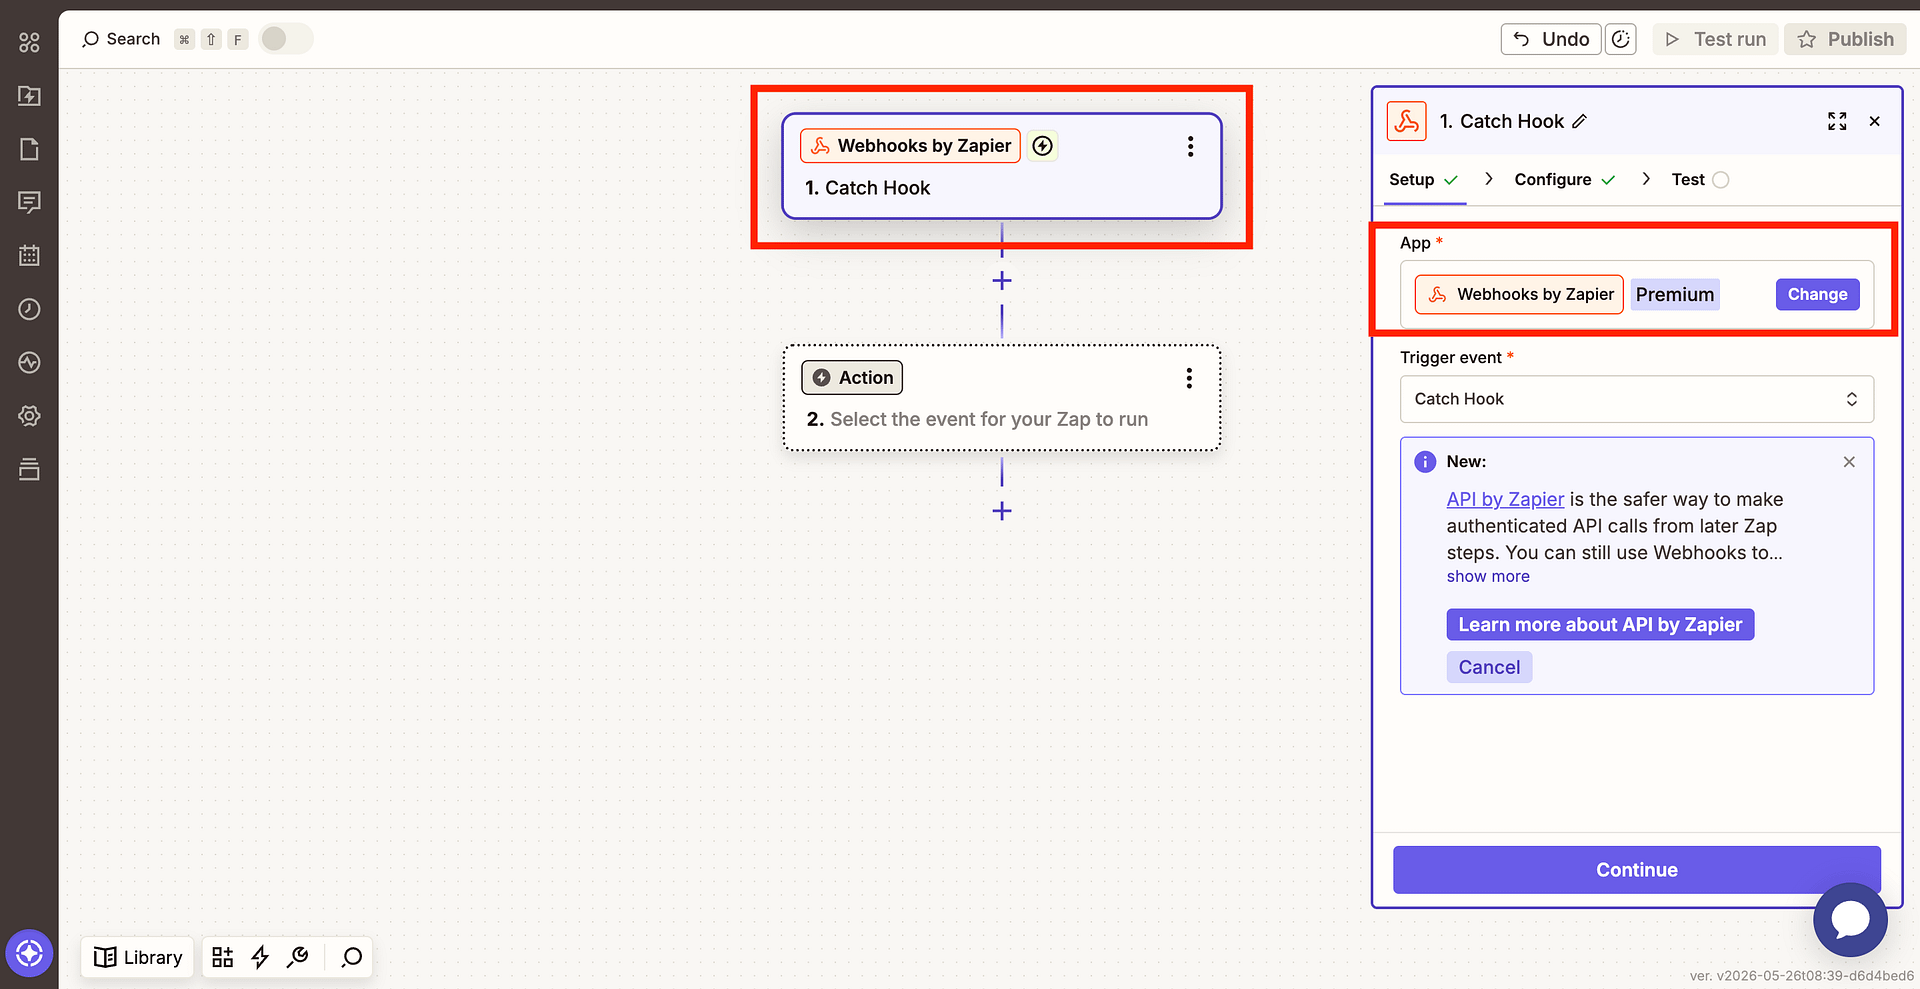The image size is (1920, 989).
Task: Click the lightning bolt icon in bottom toolbar
Action: (x=260, y=957)
